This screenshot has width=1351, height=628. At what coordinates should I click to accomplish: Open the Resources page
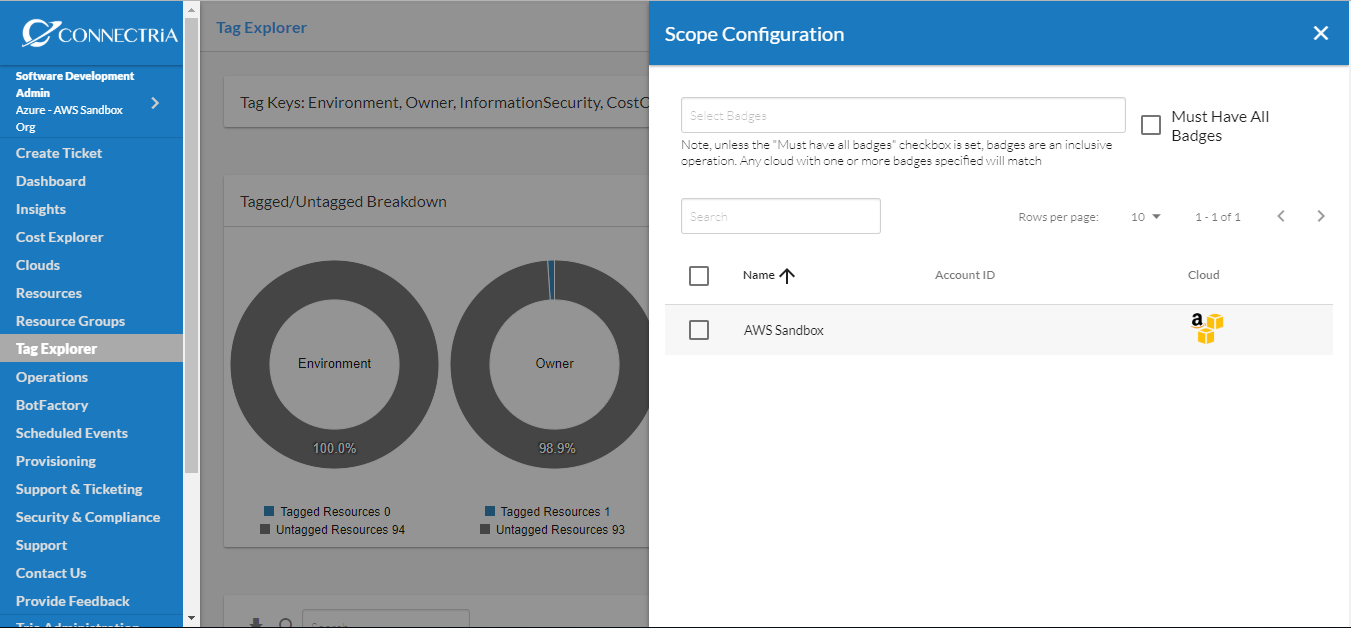49,293
